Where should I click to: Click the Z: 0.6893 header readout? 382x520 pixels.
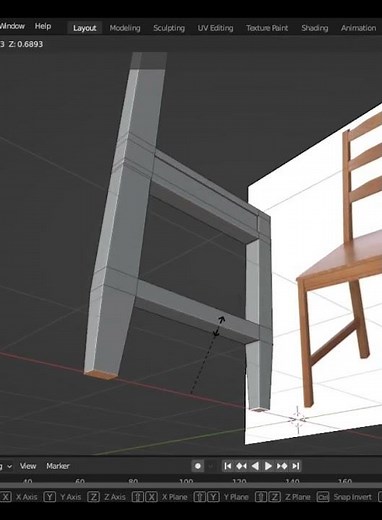(26, 44)
